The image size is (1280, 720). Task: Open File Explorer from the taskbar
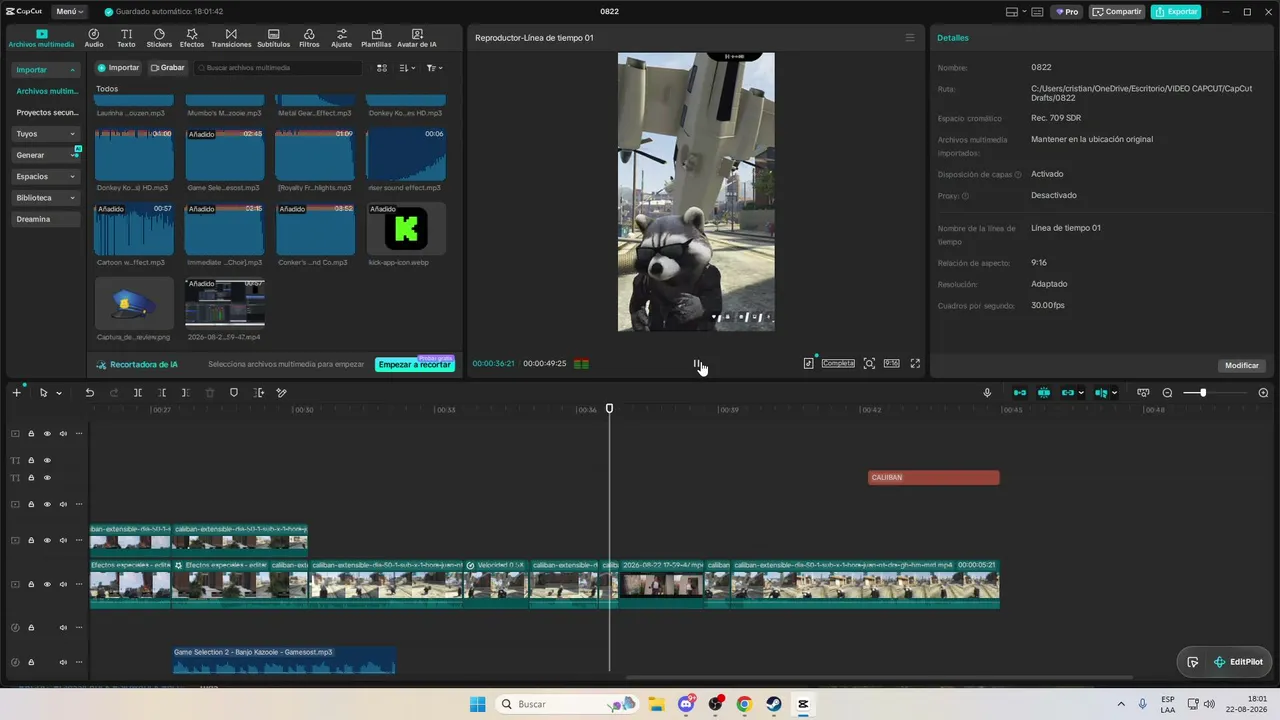click(x=657, y=704)
